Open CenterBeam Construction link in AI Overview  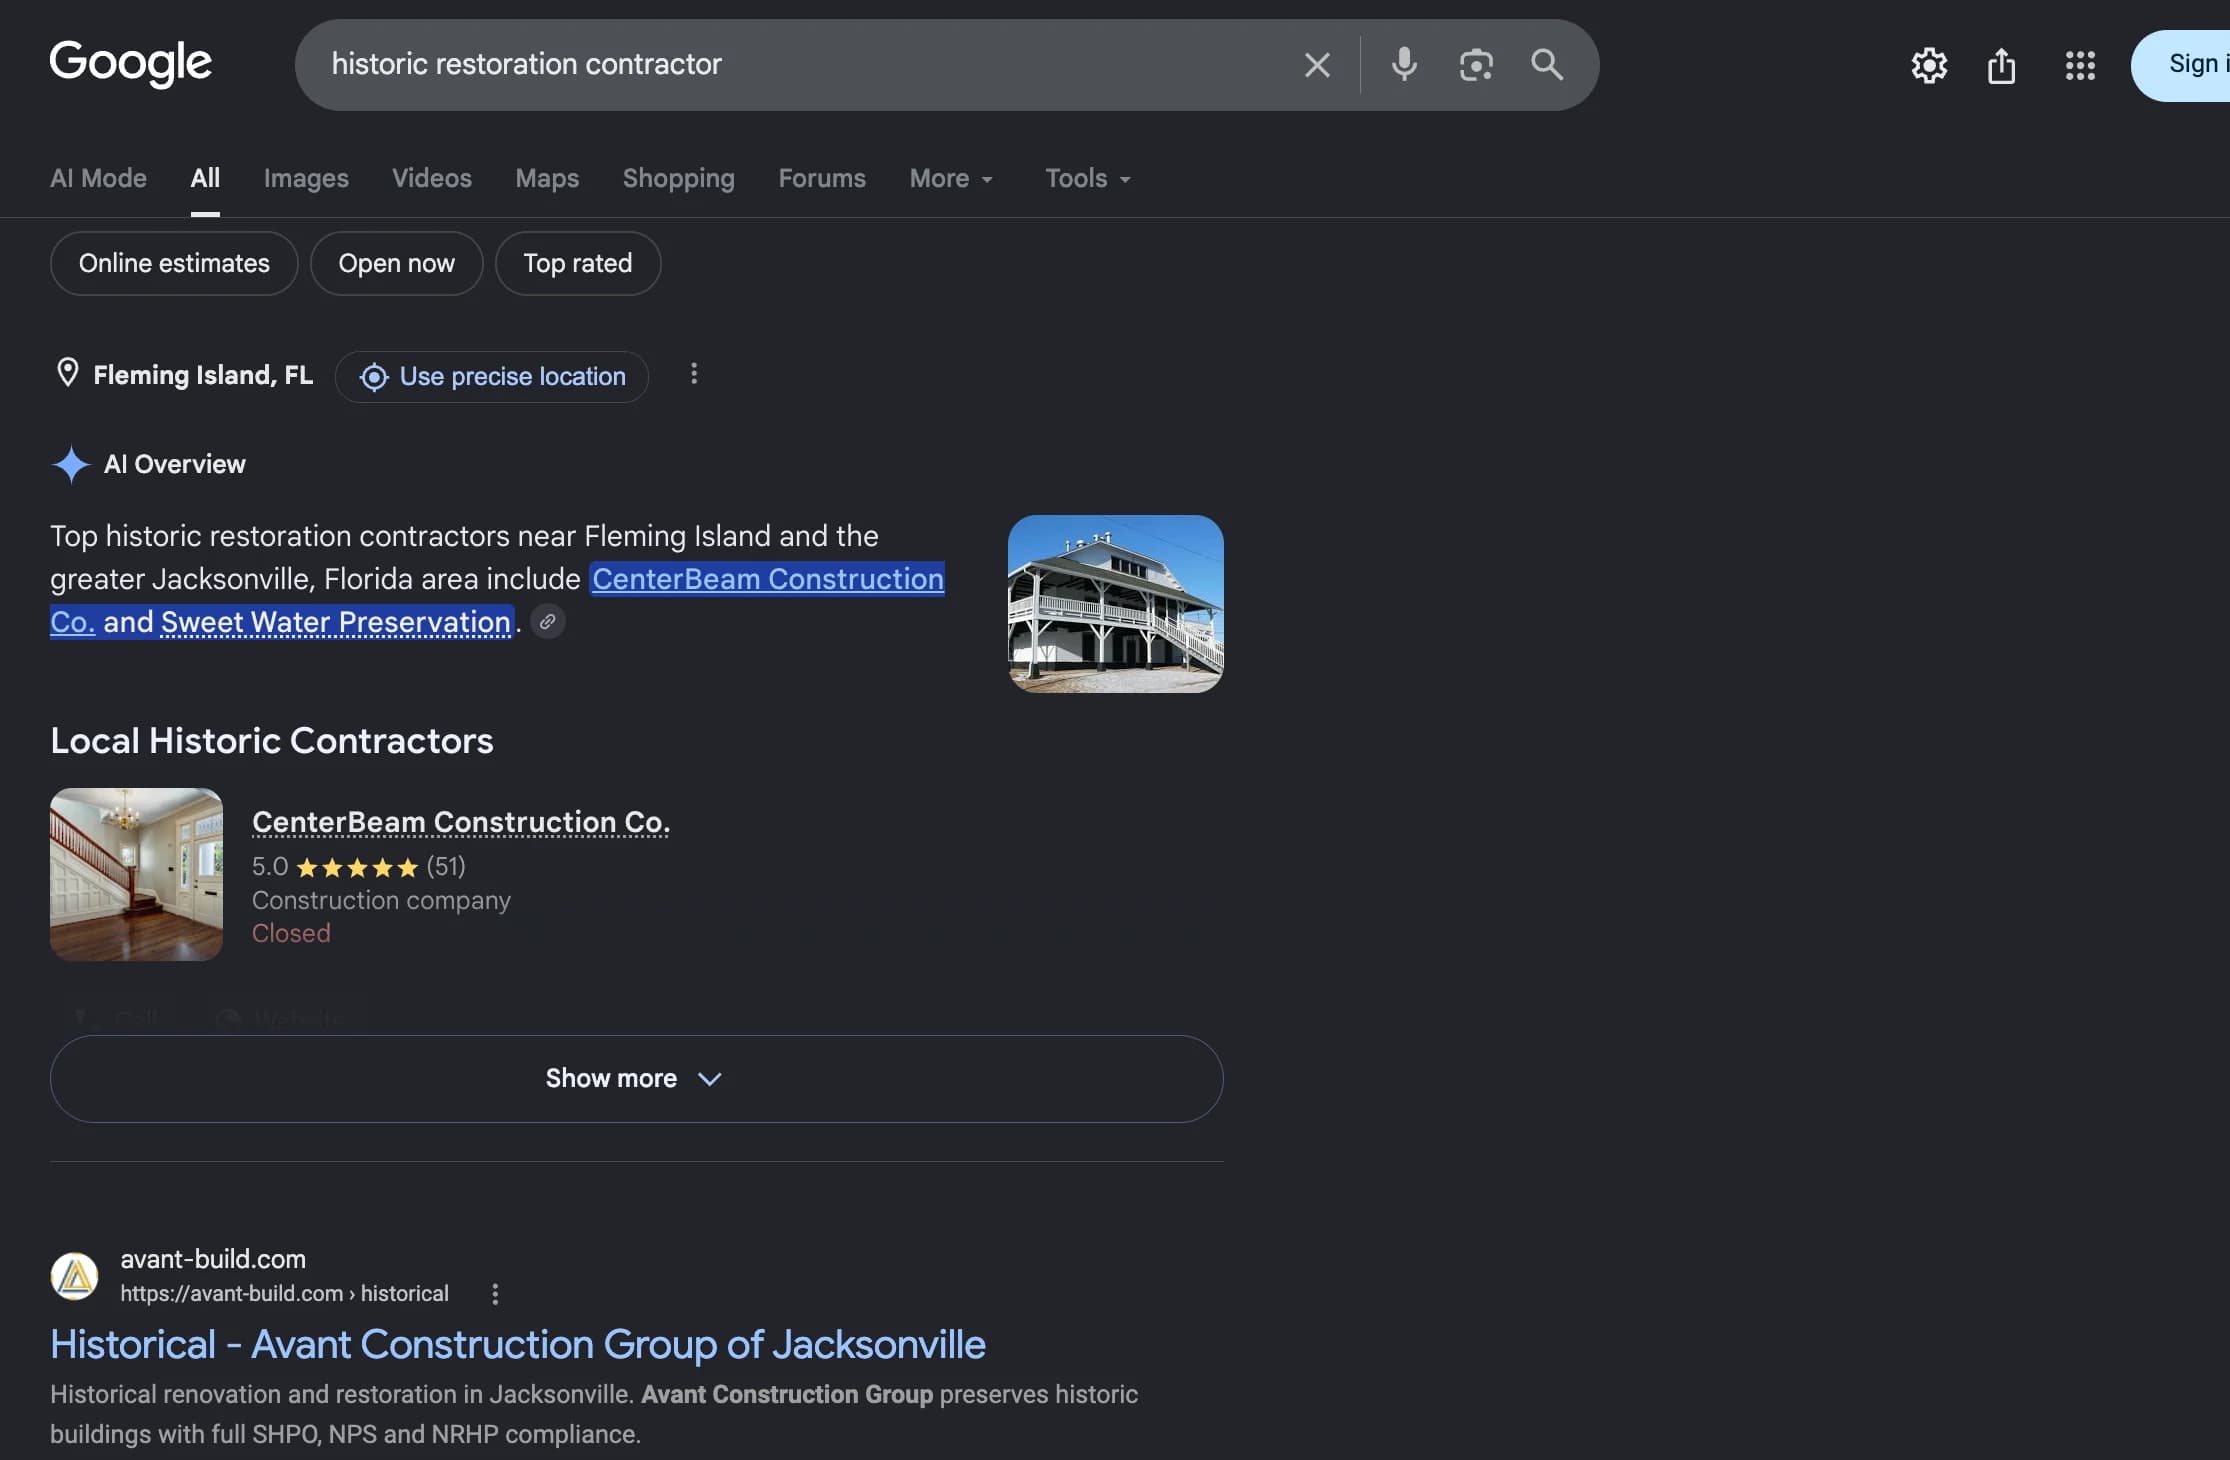(x=767, y=579)
